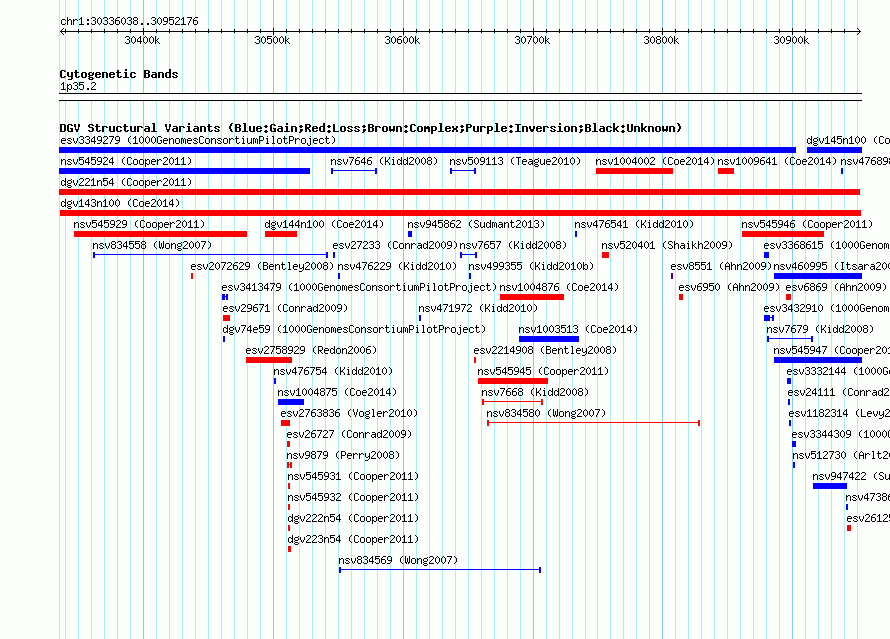Select the dgv143n100 (Coe2014) label
The height and width of the screenshot is (639, 890).
tap(120, 203)
